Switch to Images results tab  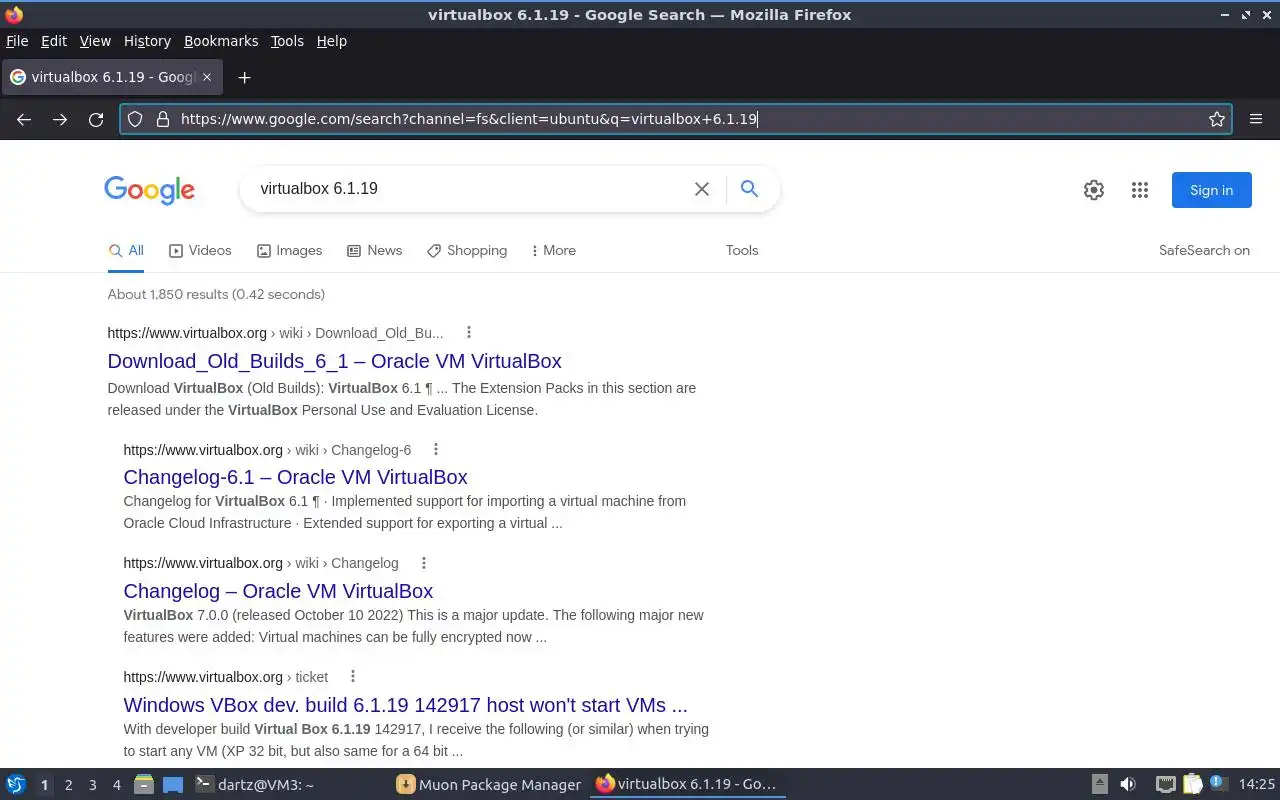point(289,251)
